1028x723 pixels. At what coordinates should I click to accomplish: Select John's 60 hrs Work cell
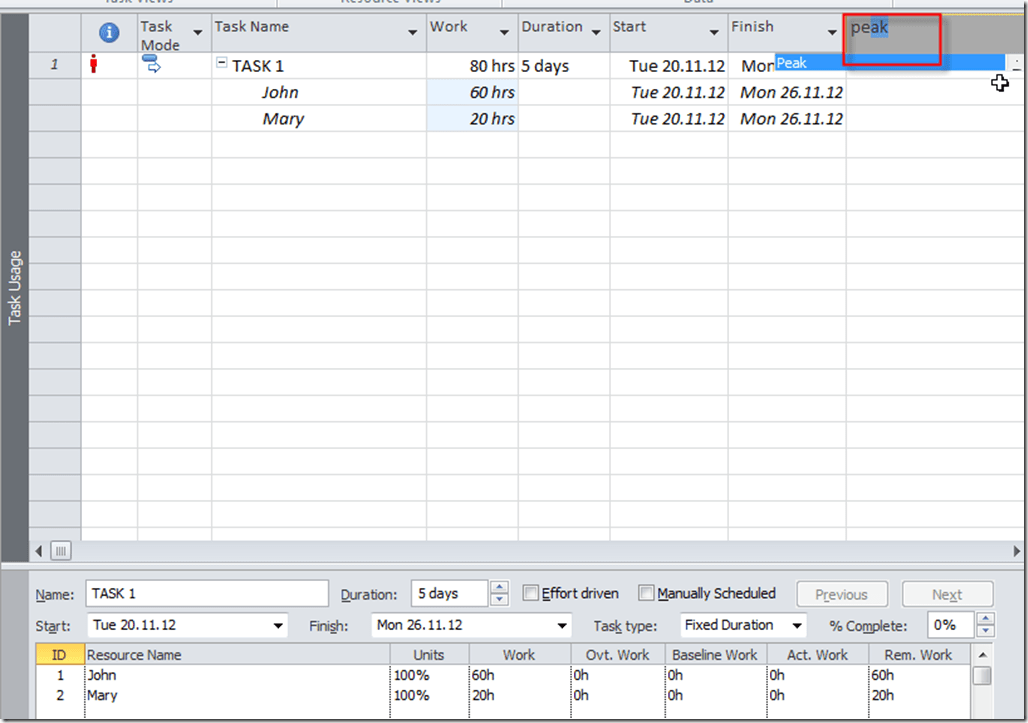coord(472,93)
